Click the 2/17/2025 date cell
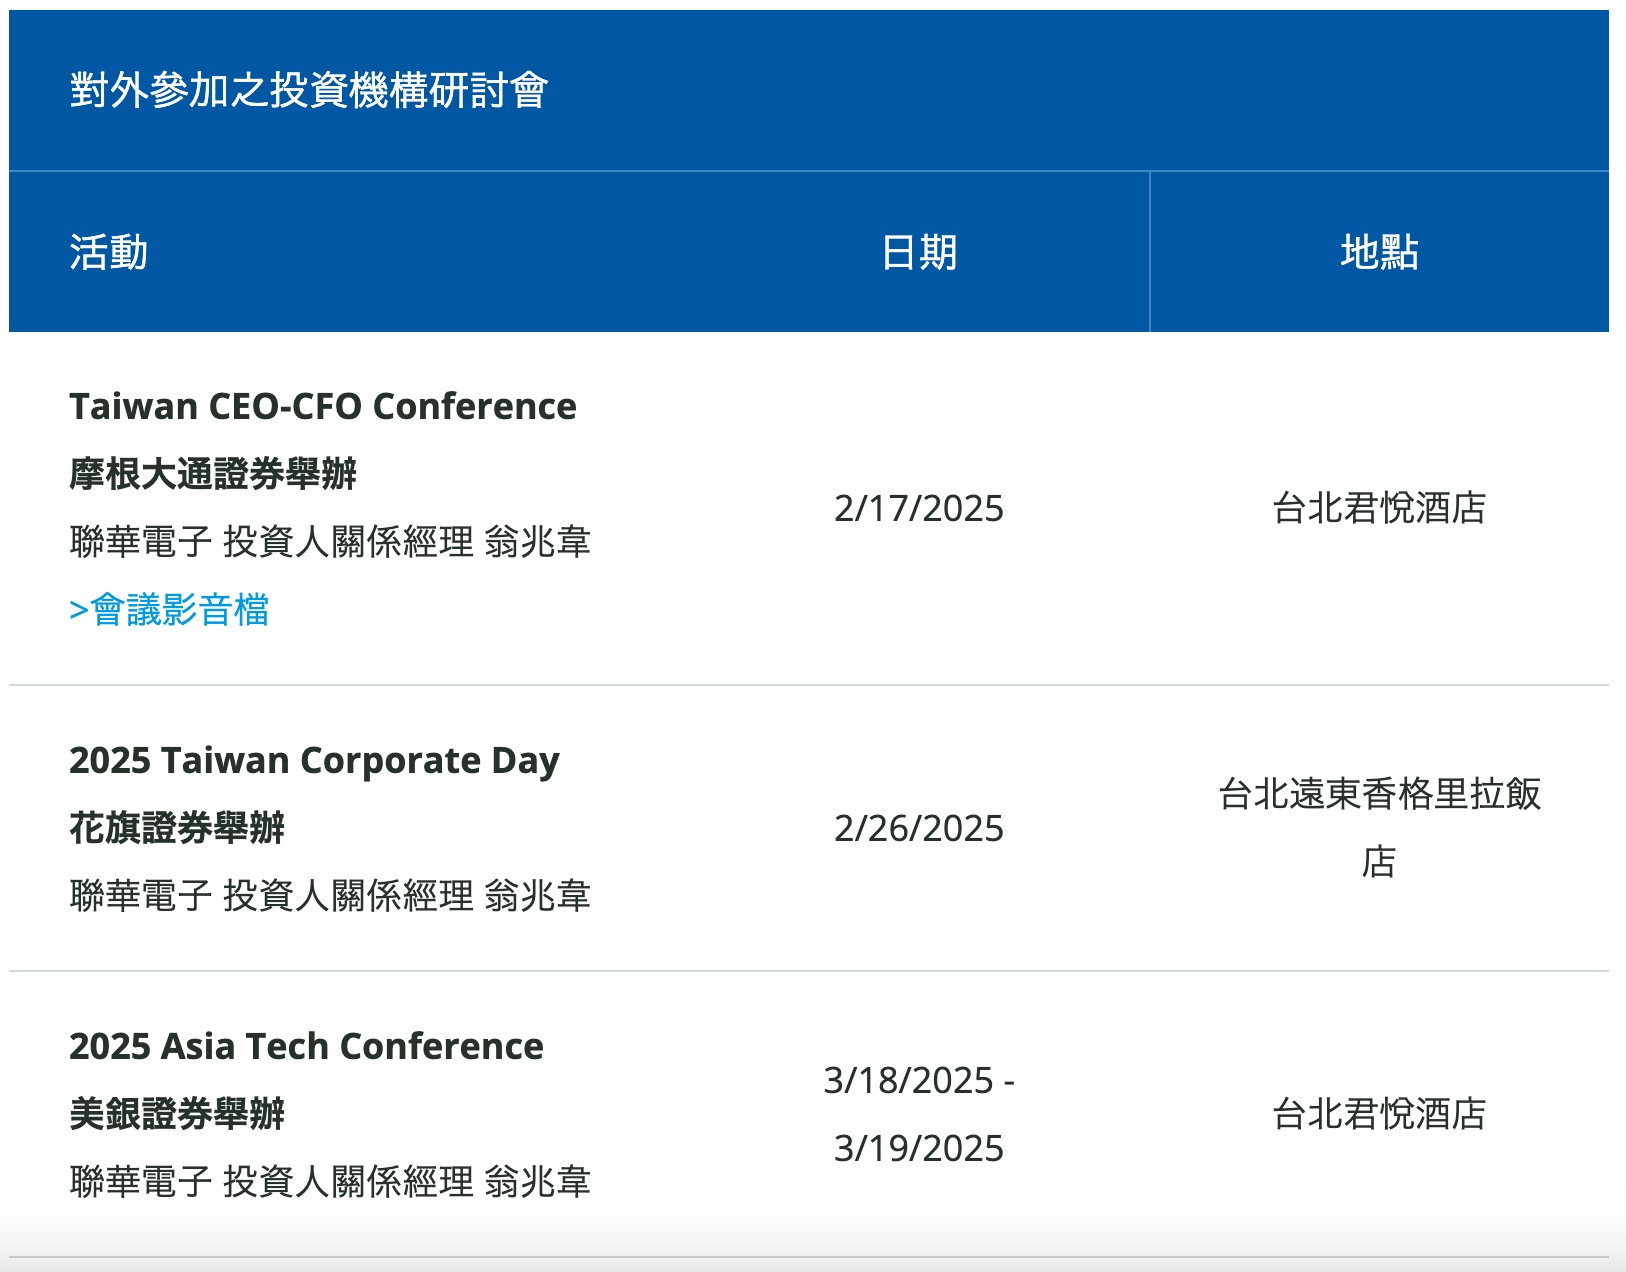 [919, 509]
